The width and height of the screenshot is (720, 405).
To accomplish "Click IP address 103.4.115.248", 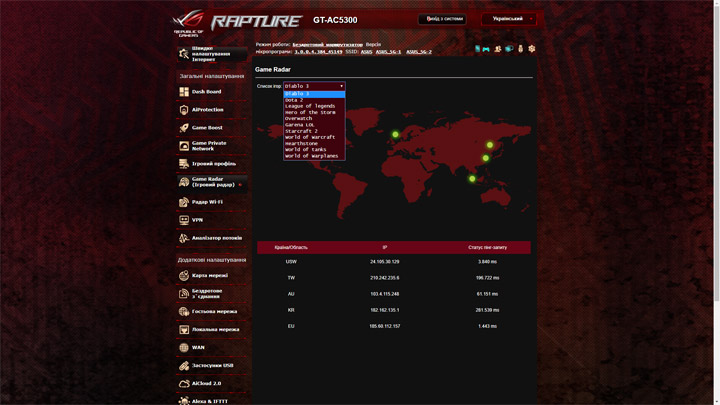I will pos(385,294).
